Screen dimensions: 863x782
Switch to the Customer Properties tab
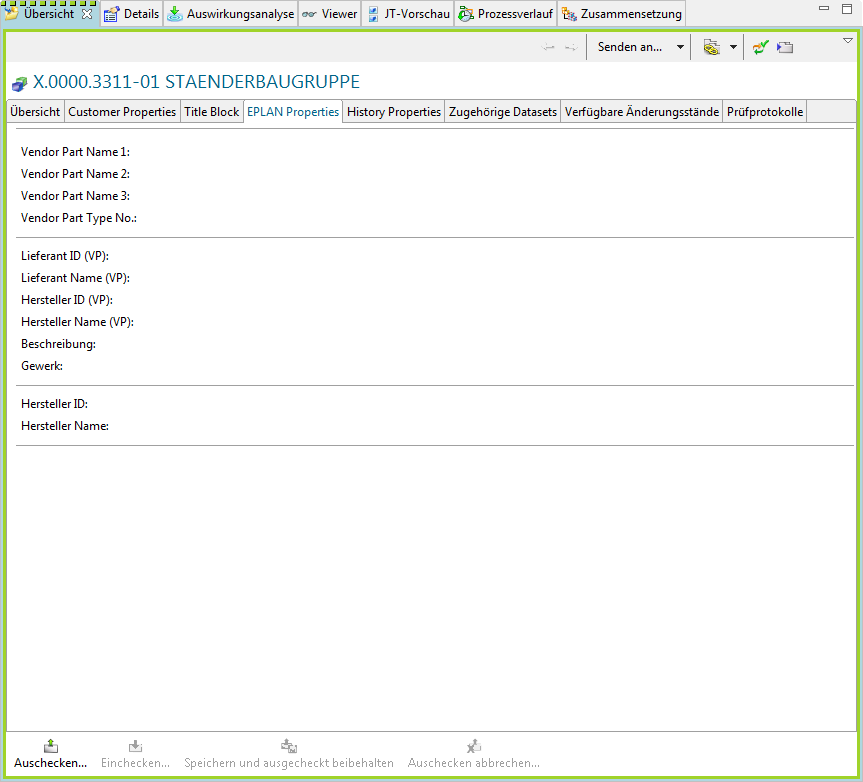pyautogui.click(x=122, y=112)
